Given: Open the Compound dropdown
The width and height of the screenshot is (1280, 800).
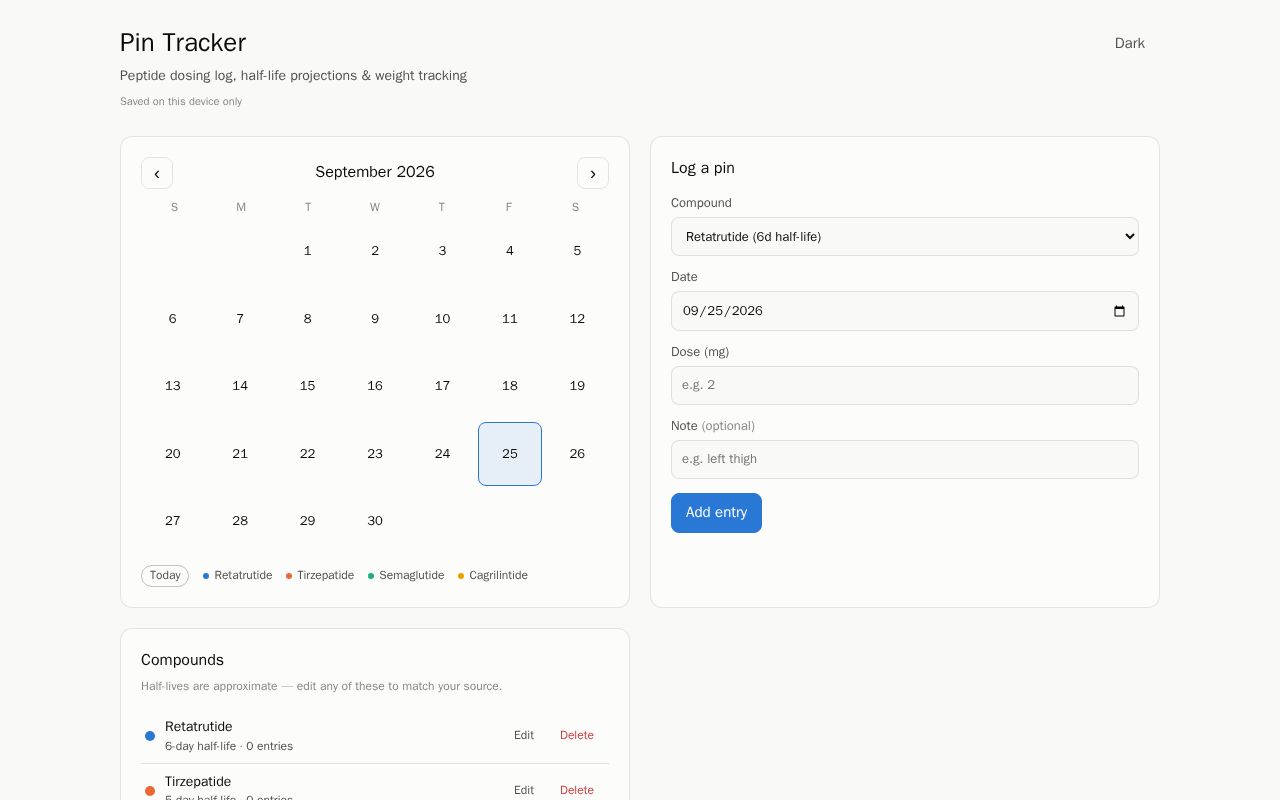Looking at the screenshot, I should [x=905, y=237].
